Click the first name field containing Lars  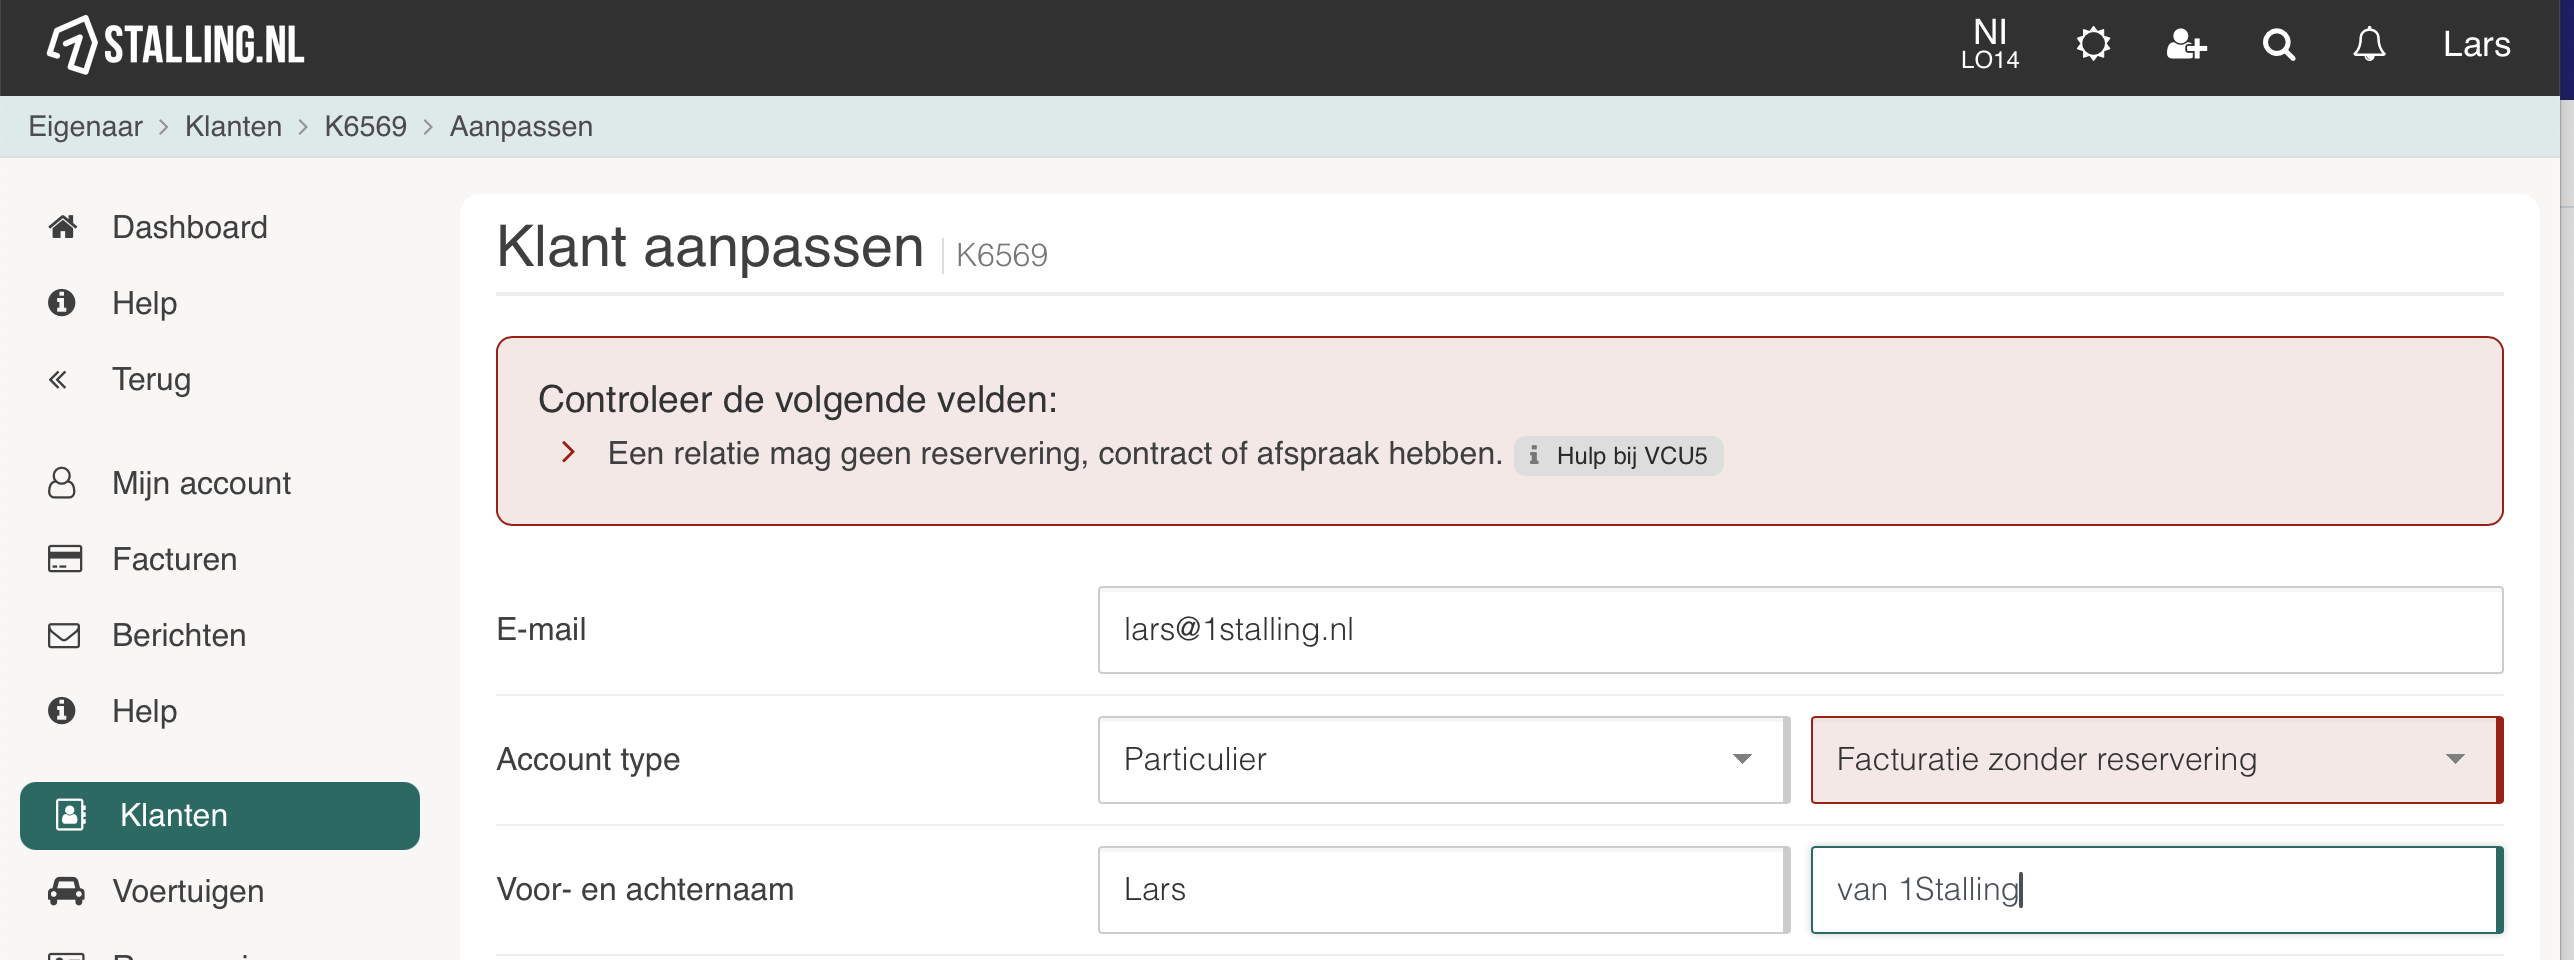click(x=1443, y=890)
